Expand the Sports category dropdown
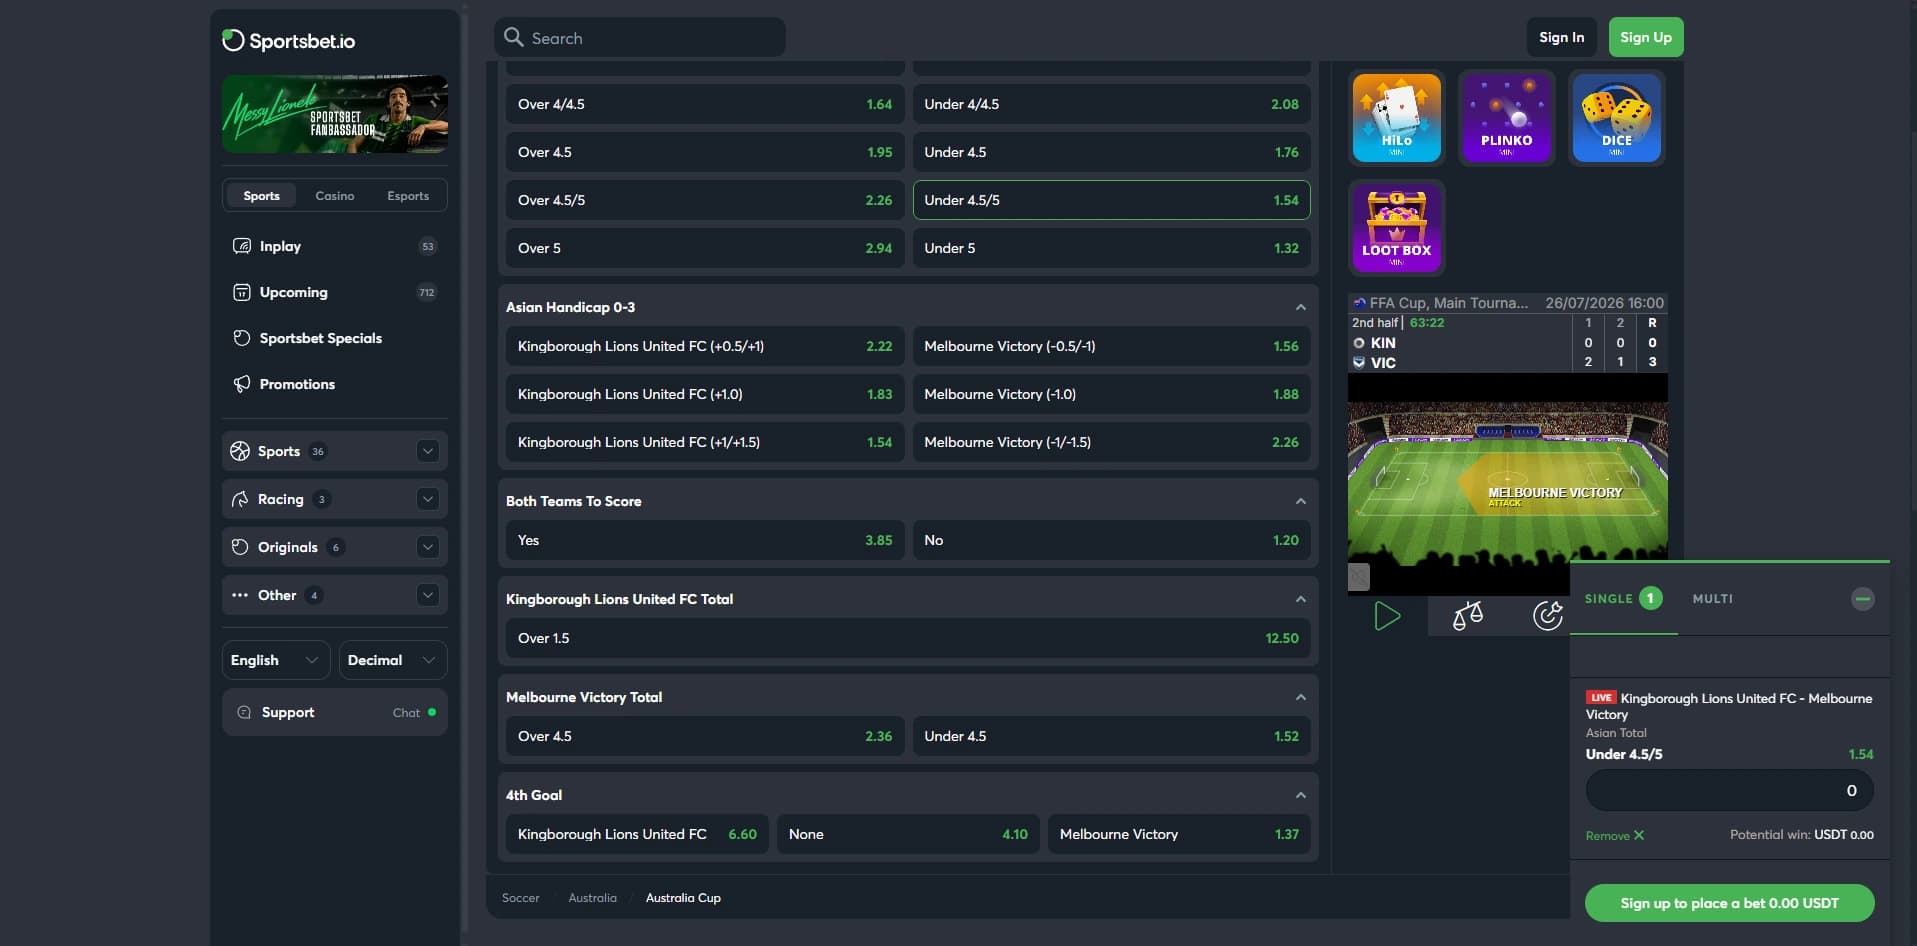The height and width of the screenshot is (946, 1917). coord(428,451)
